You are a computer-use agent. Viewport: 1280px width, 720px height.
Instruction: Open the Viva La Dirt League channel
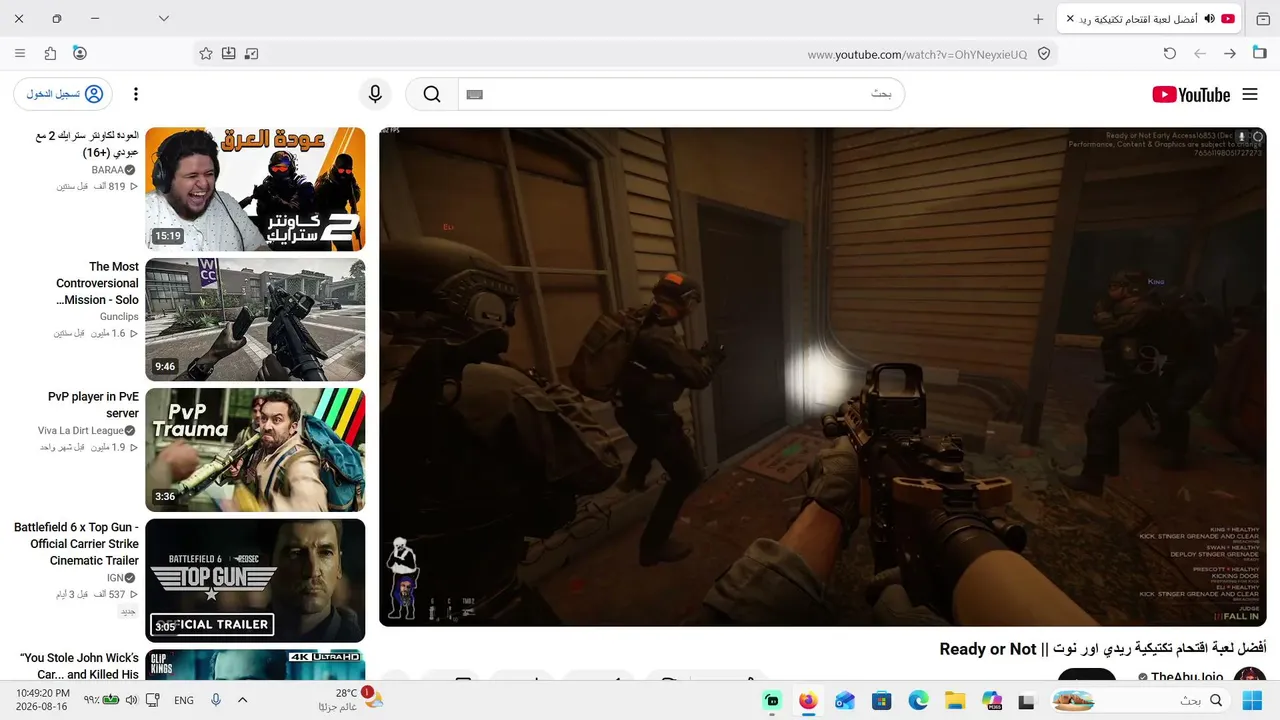point(81,430)
